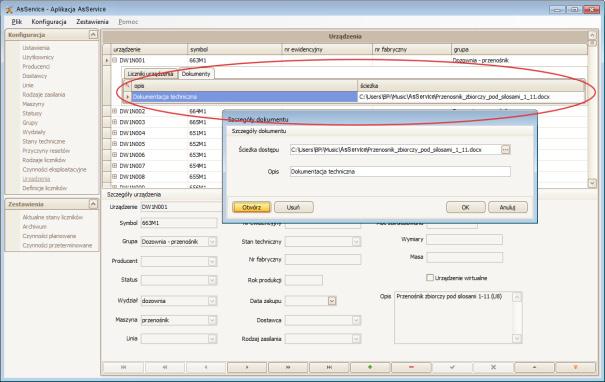Collapse the Konfiguracja side panel
This screenshot has width=605, height=382.
tap(93, 35)
